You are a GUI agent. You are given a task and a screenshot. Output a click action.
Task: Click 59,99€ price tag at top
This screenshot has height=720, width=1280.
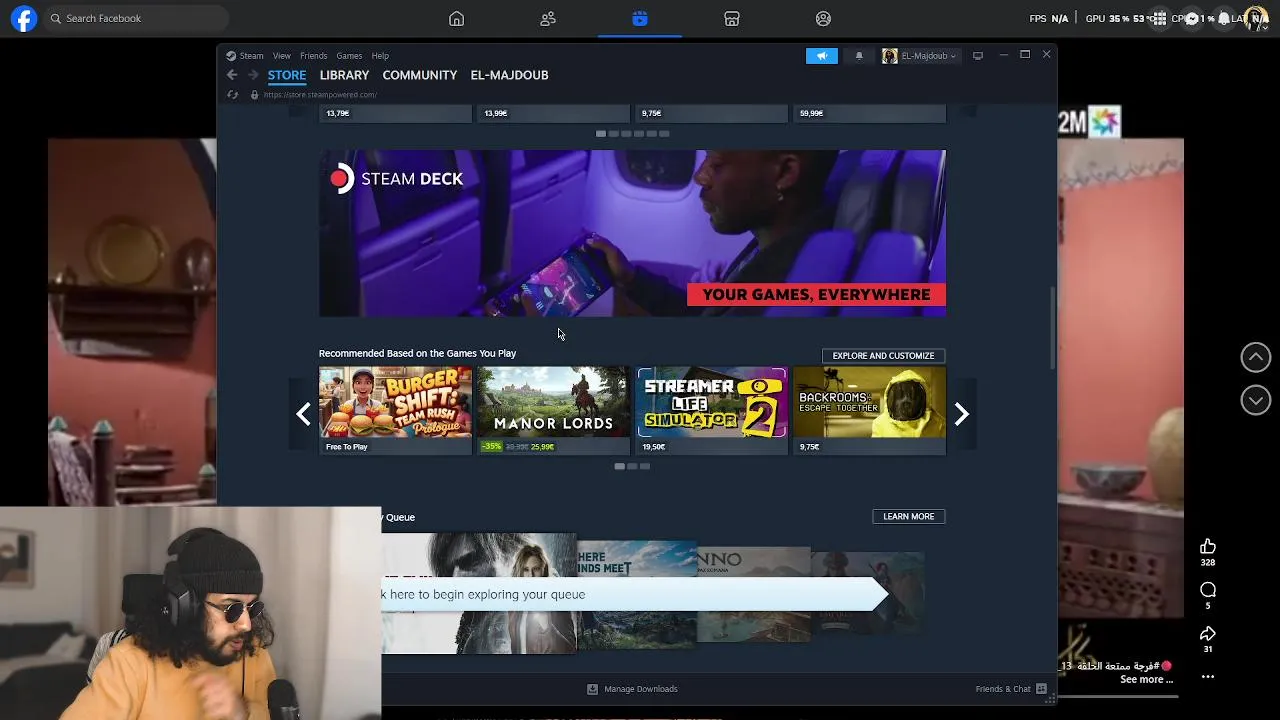point(812,113)
